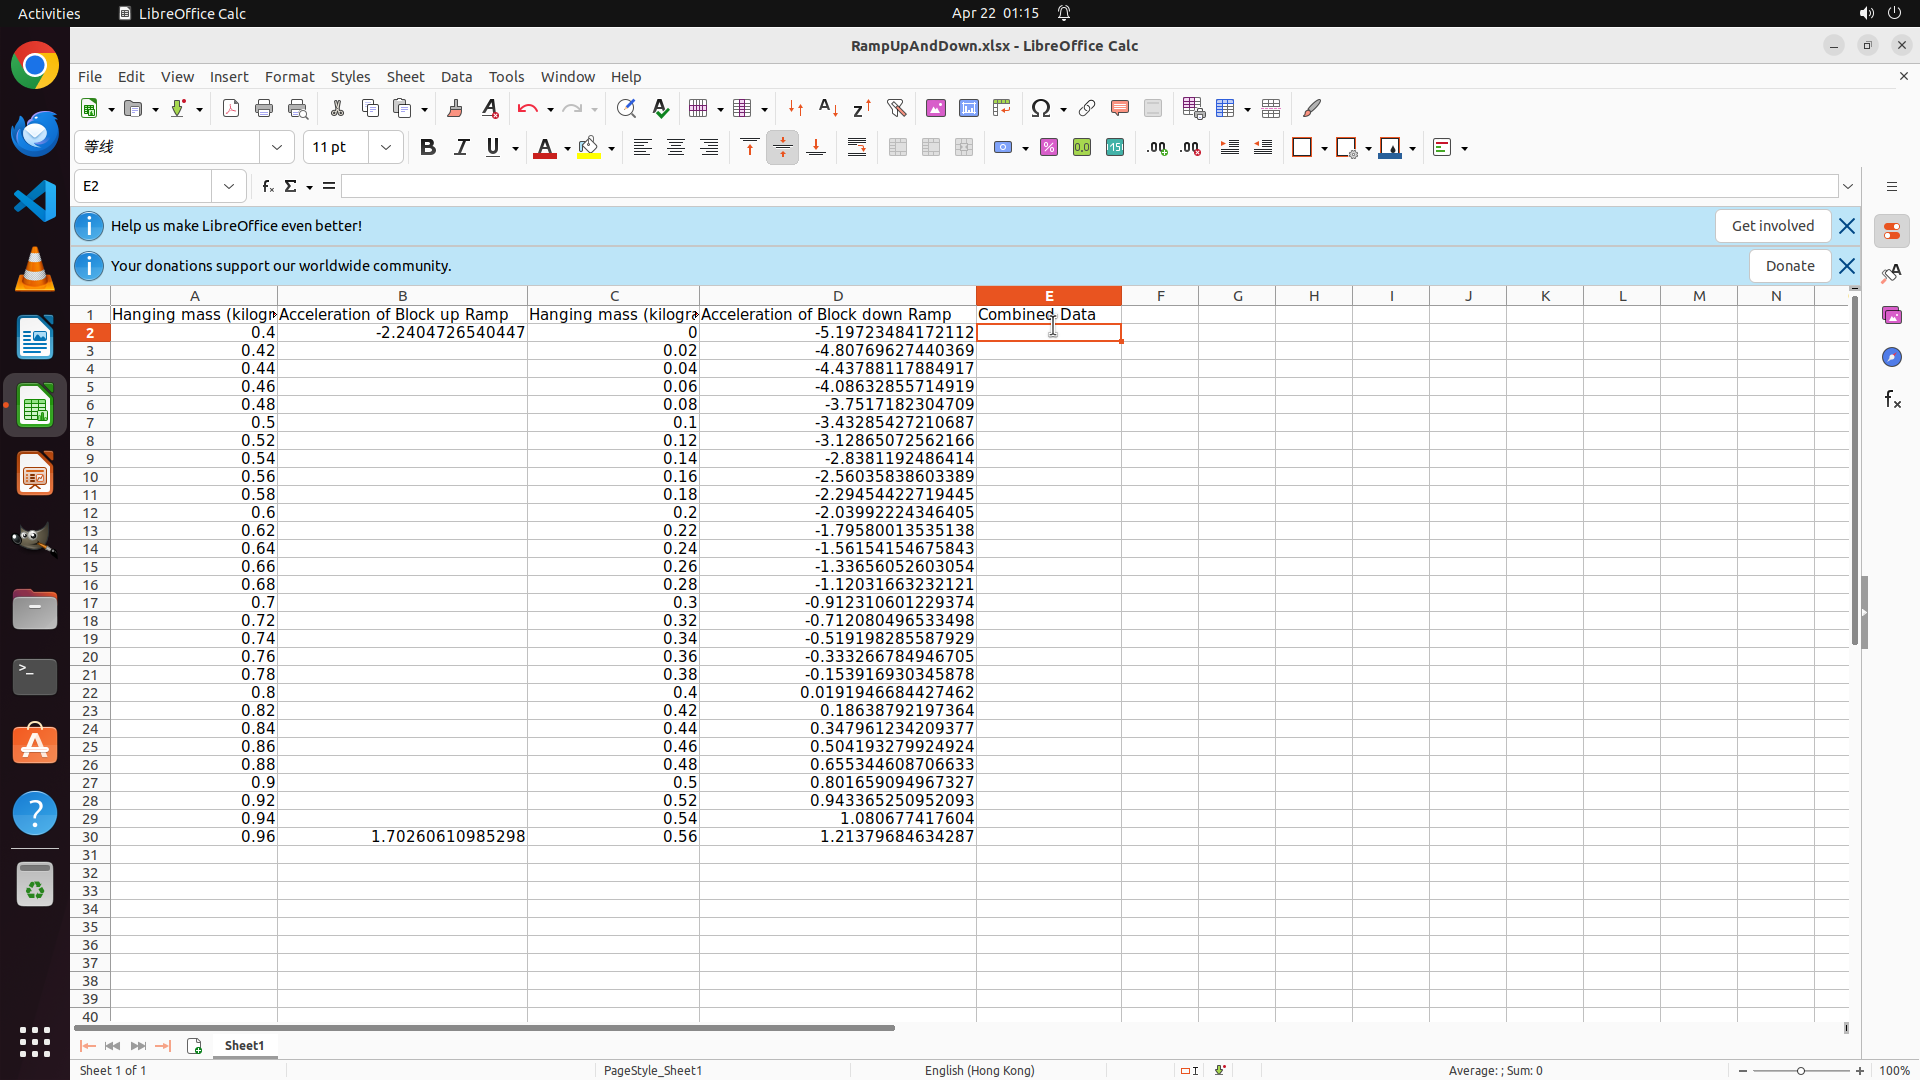The width and height of the screenshot is (1920, 1080).
Task: Open the sidebar Navigator panel
Action: [1891, 357]
